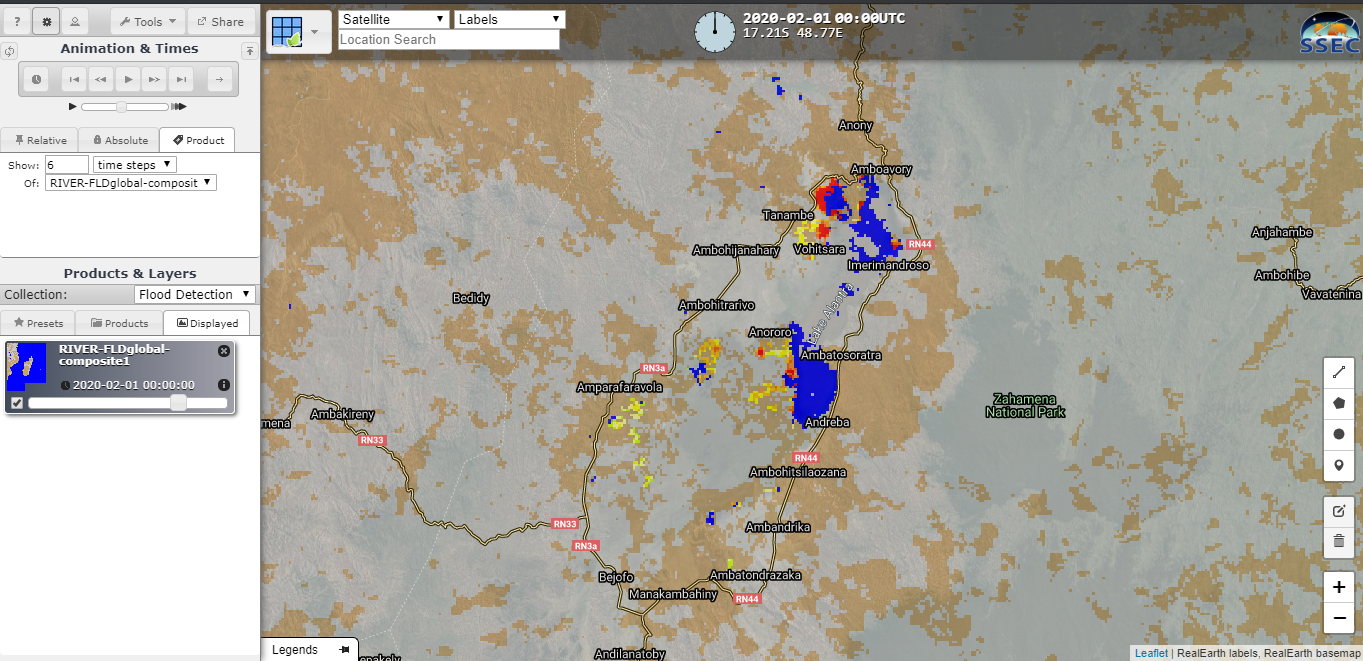Click the SSEC logo
The width and height of the screenshot is (1363, 661).
tap(1328, 34)
